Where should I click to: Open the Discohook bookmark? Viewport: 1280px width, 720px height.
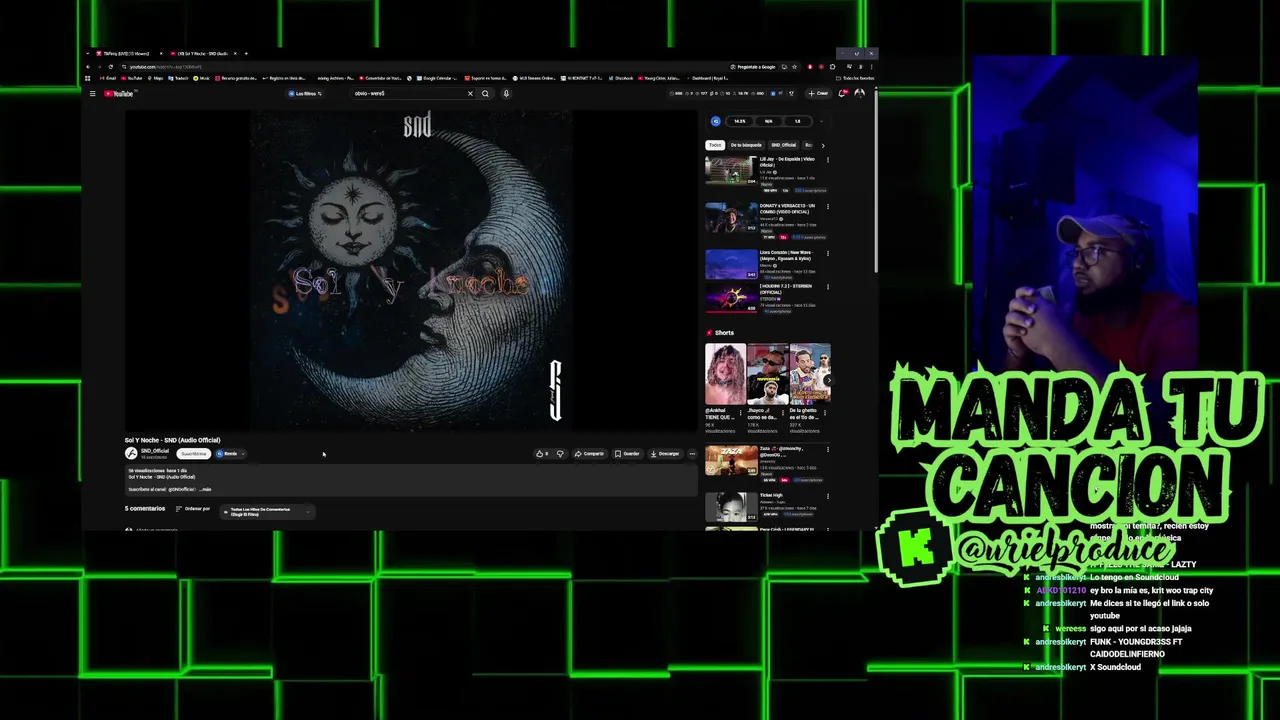[x=619, y=78]
